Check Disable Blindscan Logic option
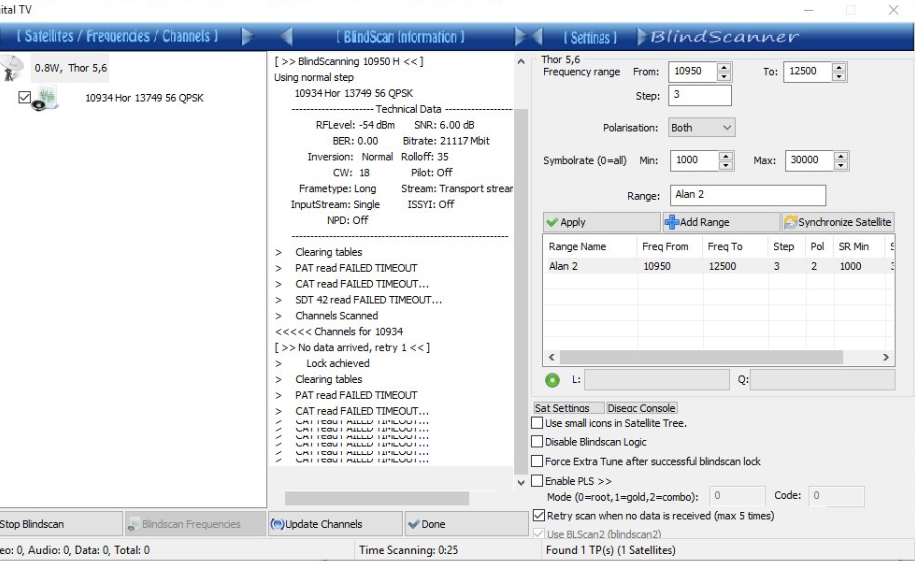The width and height of the screenshot is (915, 561). (537, 441)
